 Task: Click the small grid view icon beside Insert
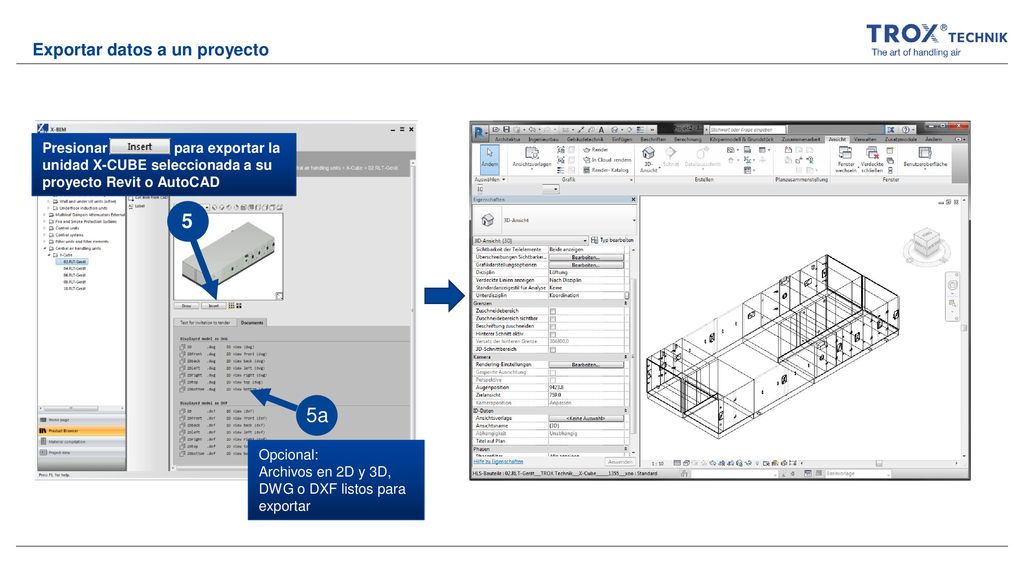pos(231,305)
